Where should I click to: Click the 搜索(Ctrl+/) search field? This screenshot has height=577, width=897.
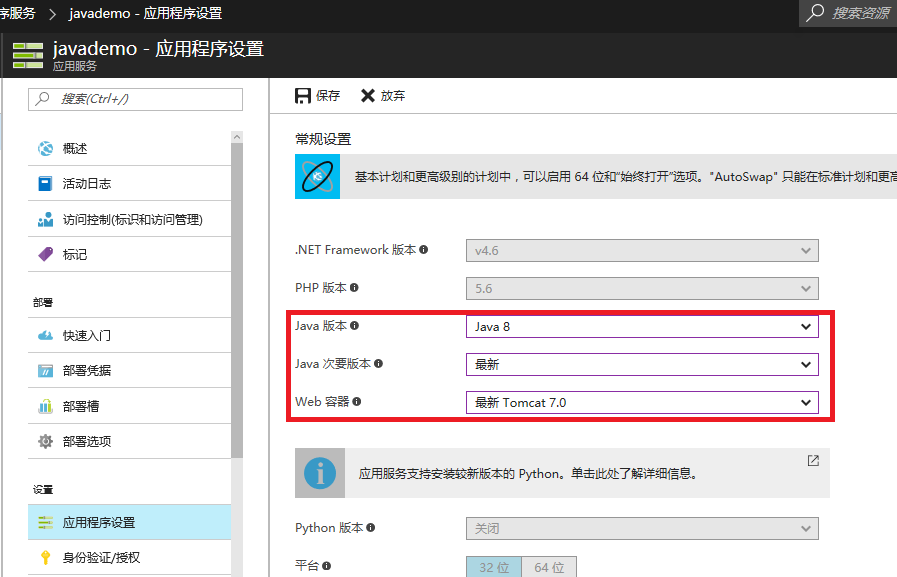[x=136, y=99]
